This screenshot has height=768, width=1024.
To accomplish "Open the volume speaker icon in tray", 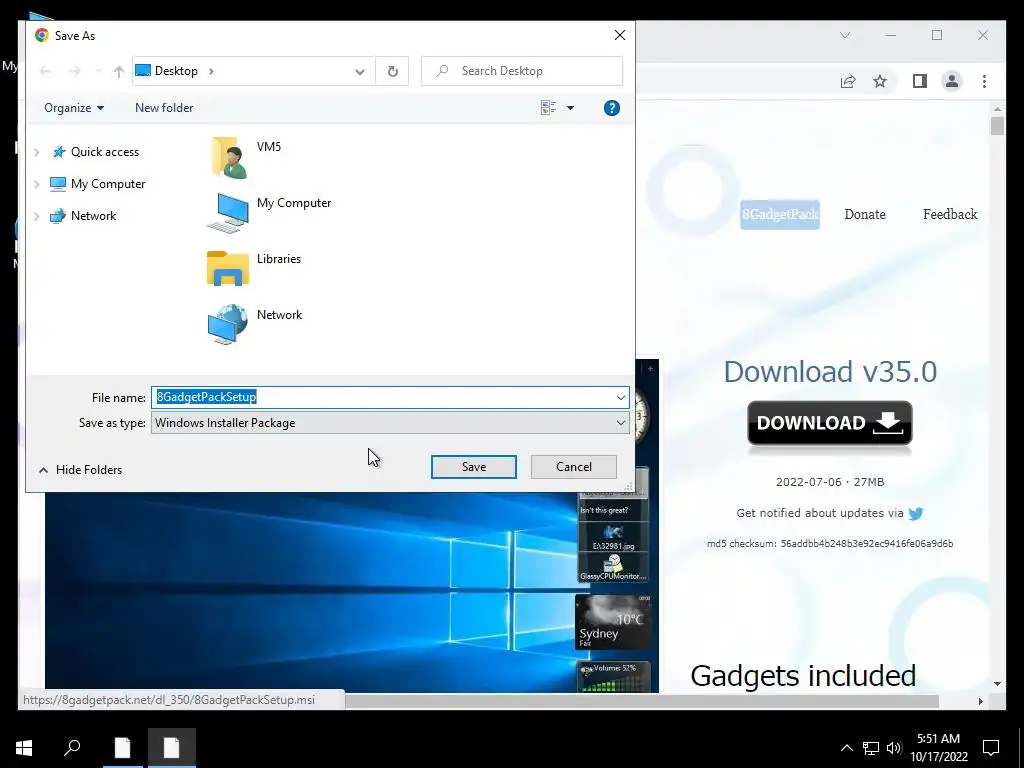I will click(x=893, y=748).
